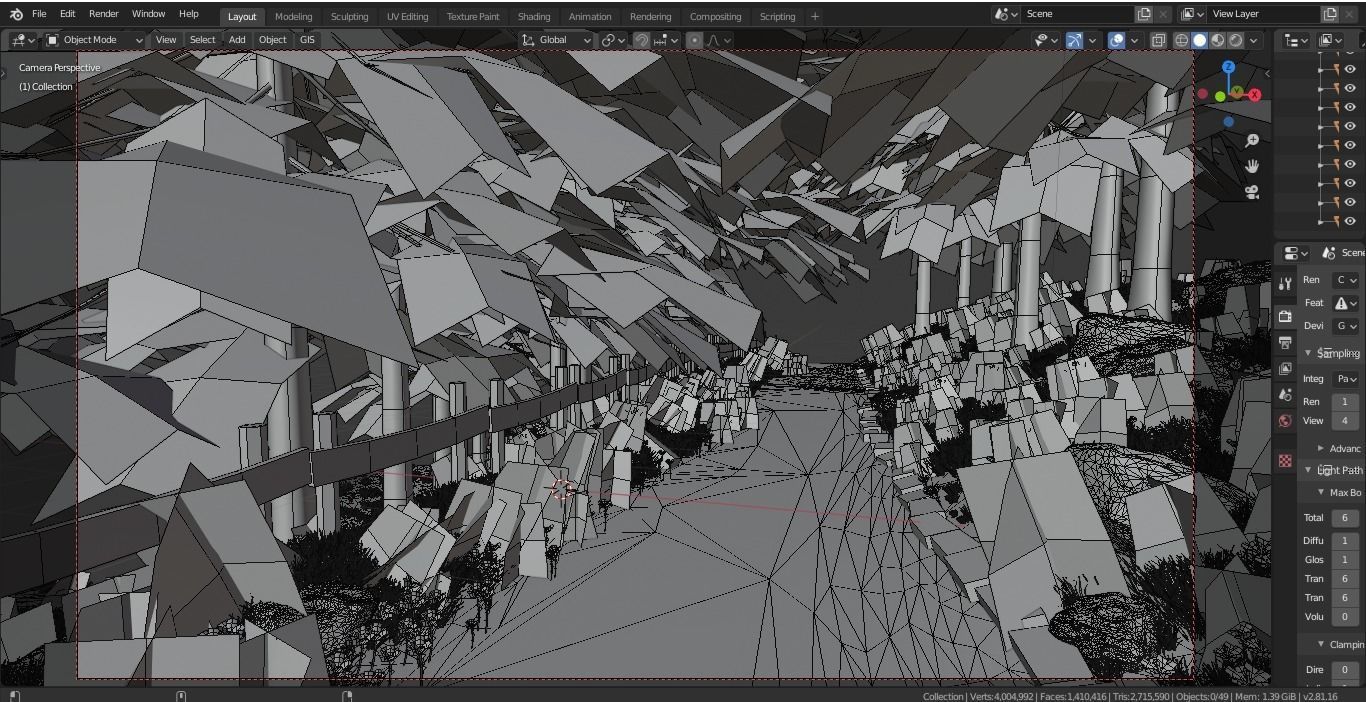
Task: Browse view layers with layer icon
Action: [x=1192, y=14]
